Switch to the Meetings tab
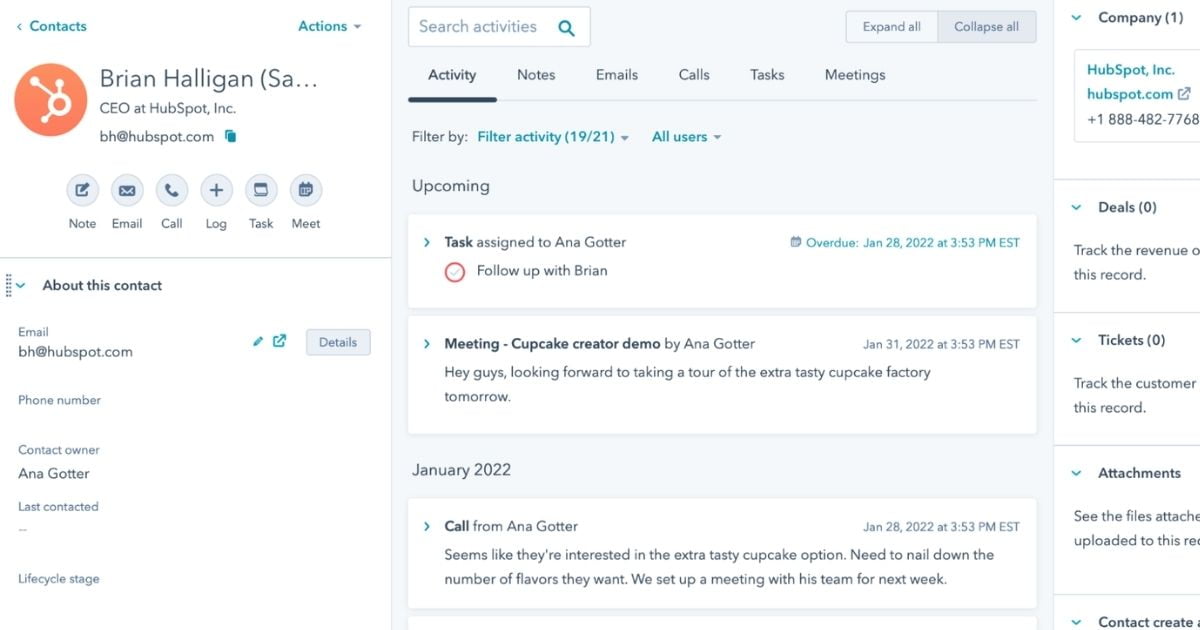 pos(855,75)
